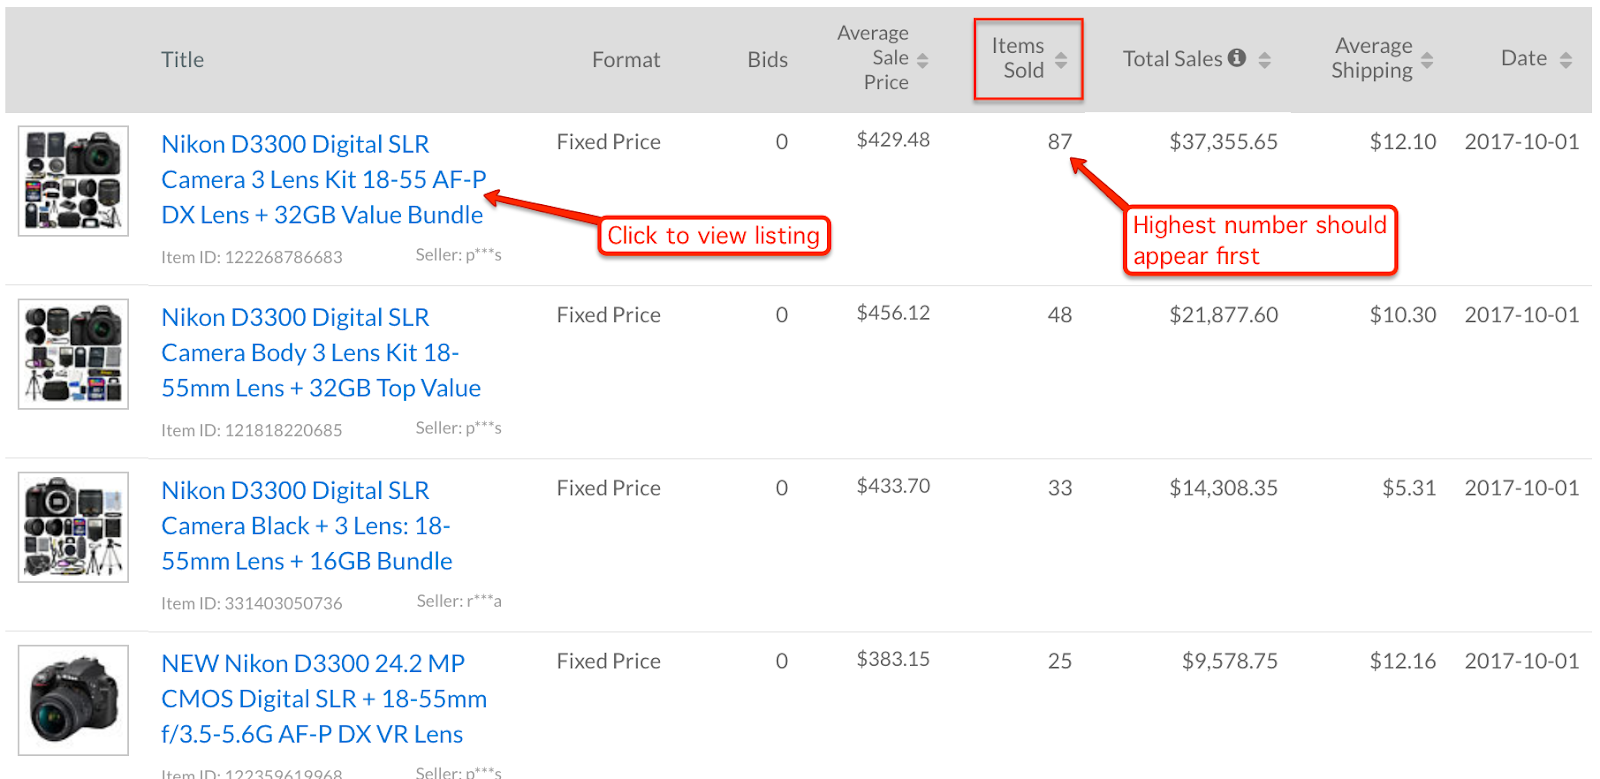Open the Nikon D3300 Camera Black 16GB Bundle listing
1600x779 pixels.
point(306,525)
